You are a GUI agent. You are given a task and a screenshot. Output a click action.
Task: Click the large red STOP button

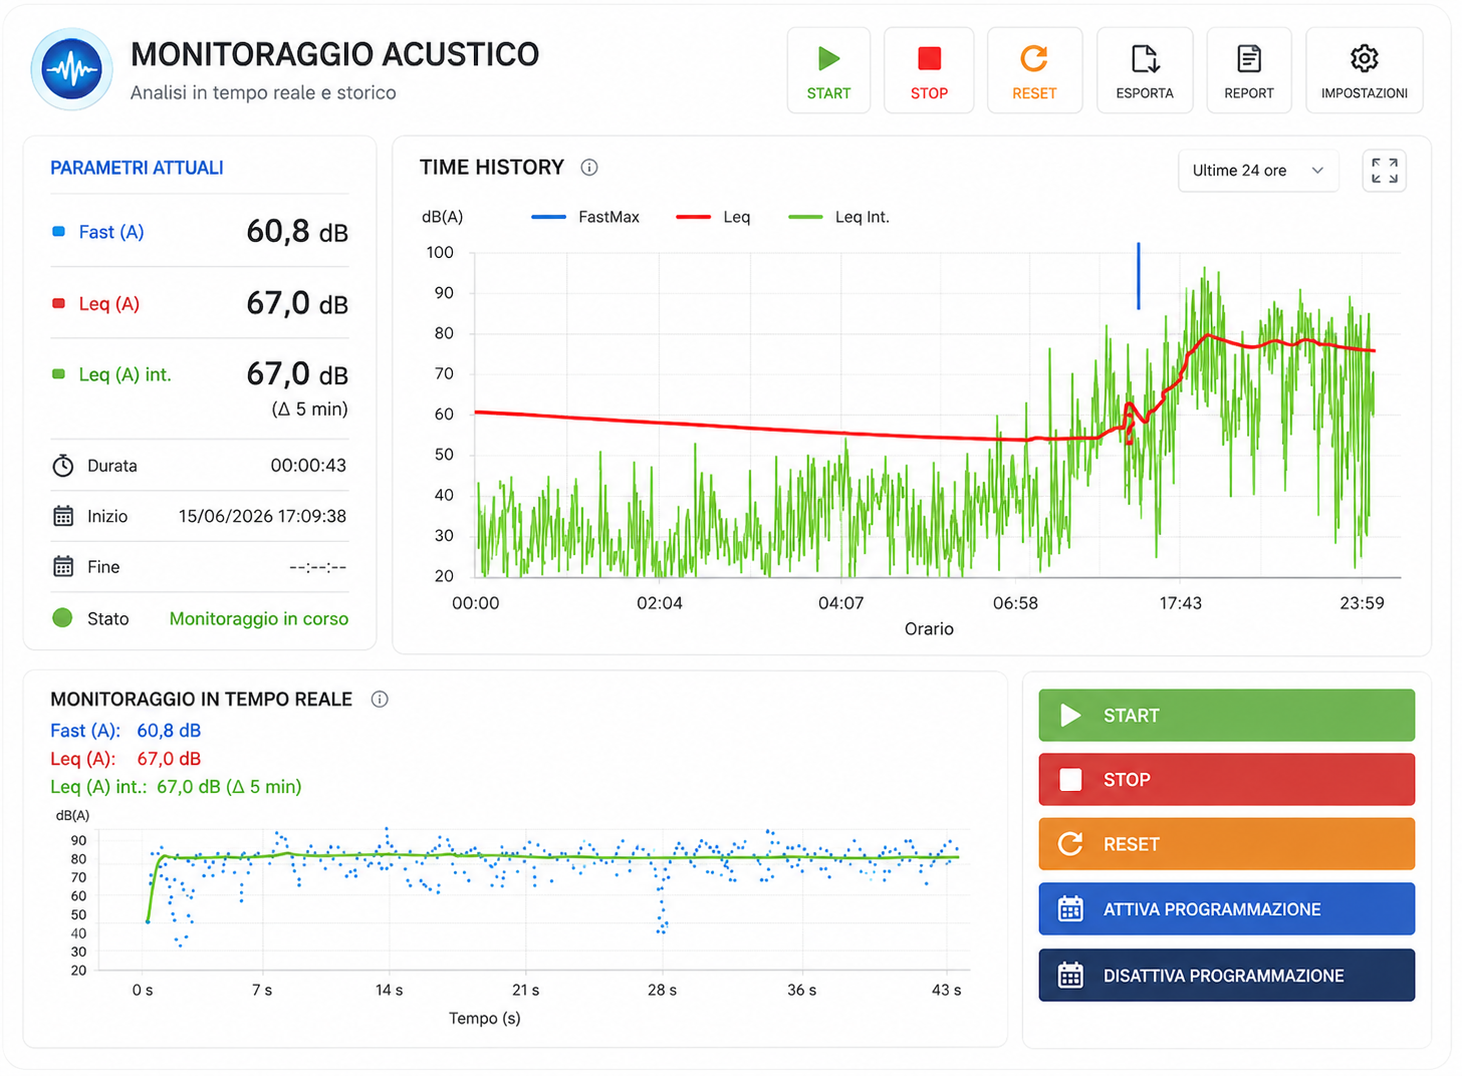(1226, 779)
